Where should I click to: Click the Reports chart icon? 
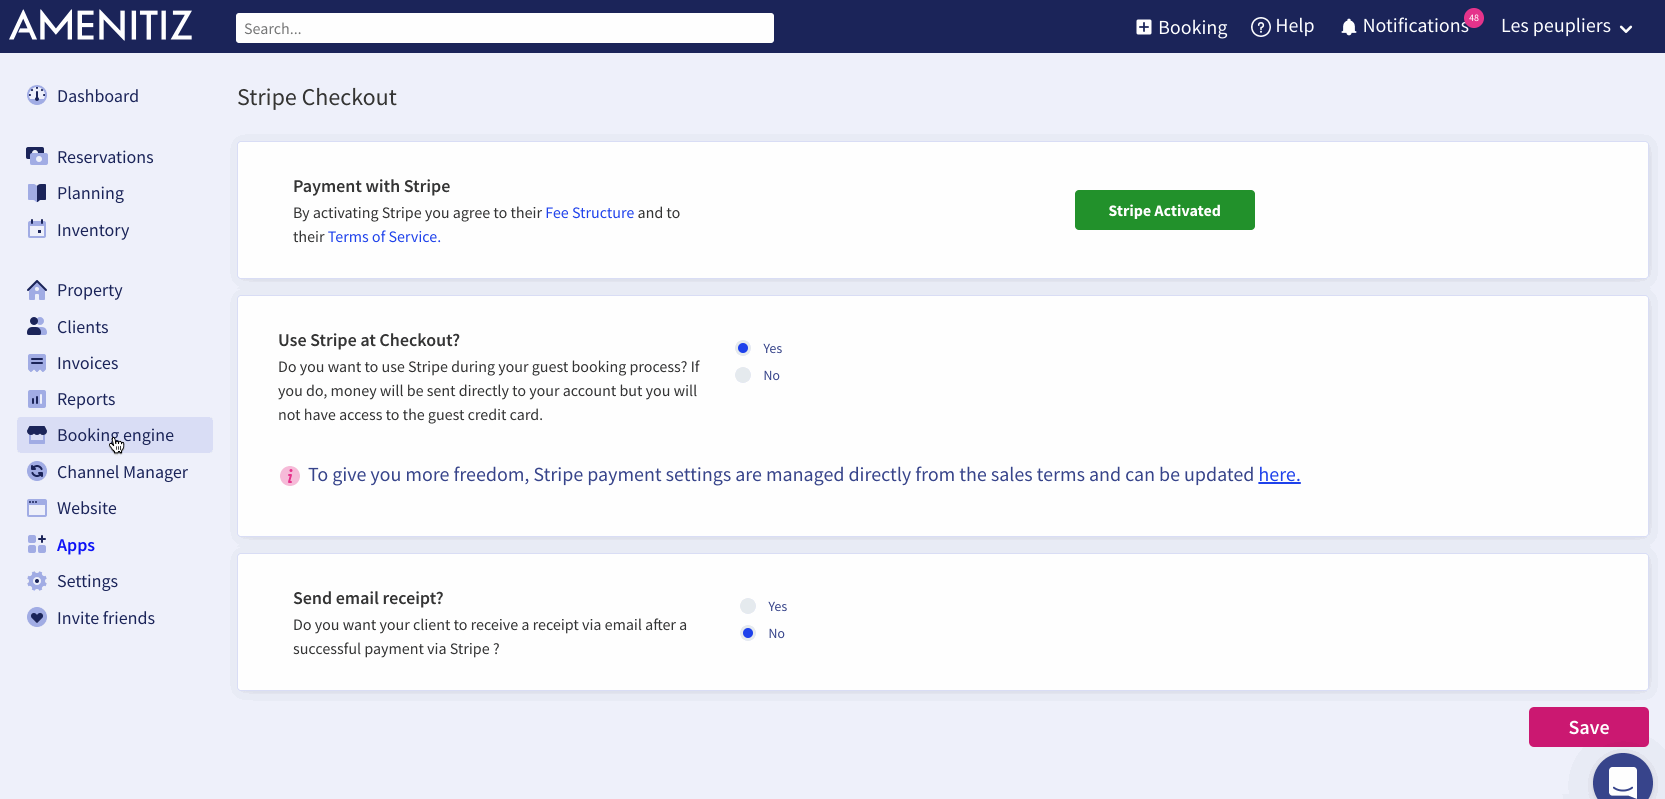tap(37, 399)
